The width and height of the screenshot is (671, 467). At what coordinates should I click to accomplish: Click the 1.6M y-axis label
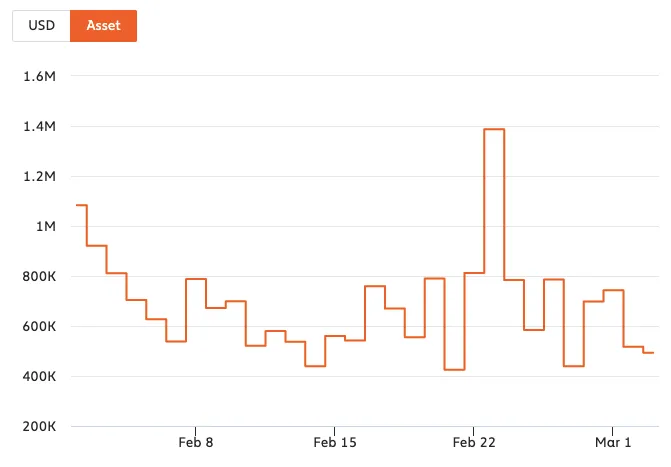tap(39, 76)
